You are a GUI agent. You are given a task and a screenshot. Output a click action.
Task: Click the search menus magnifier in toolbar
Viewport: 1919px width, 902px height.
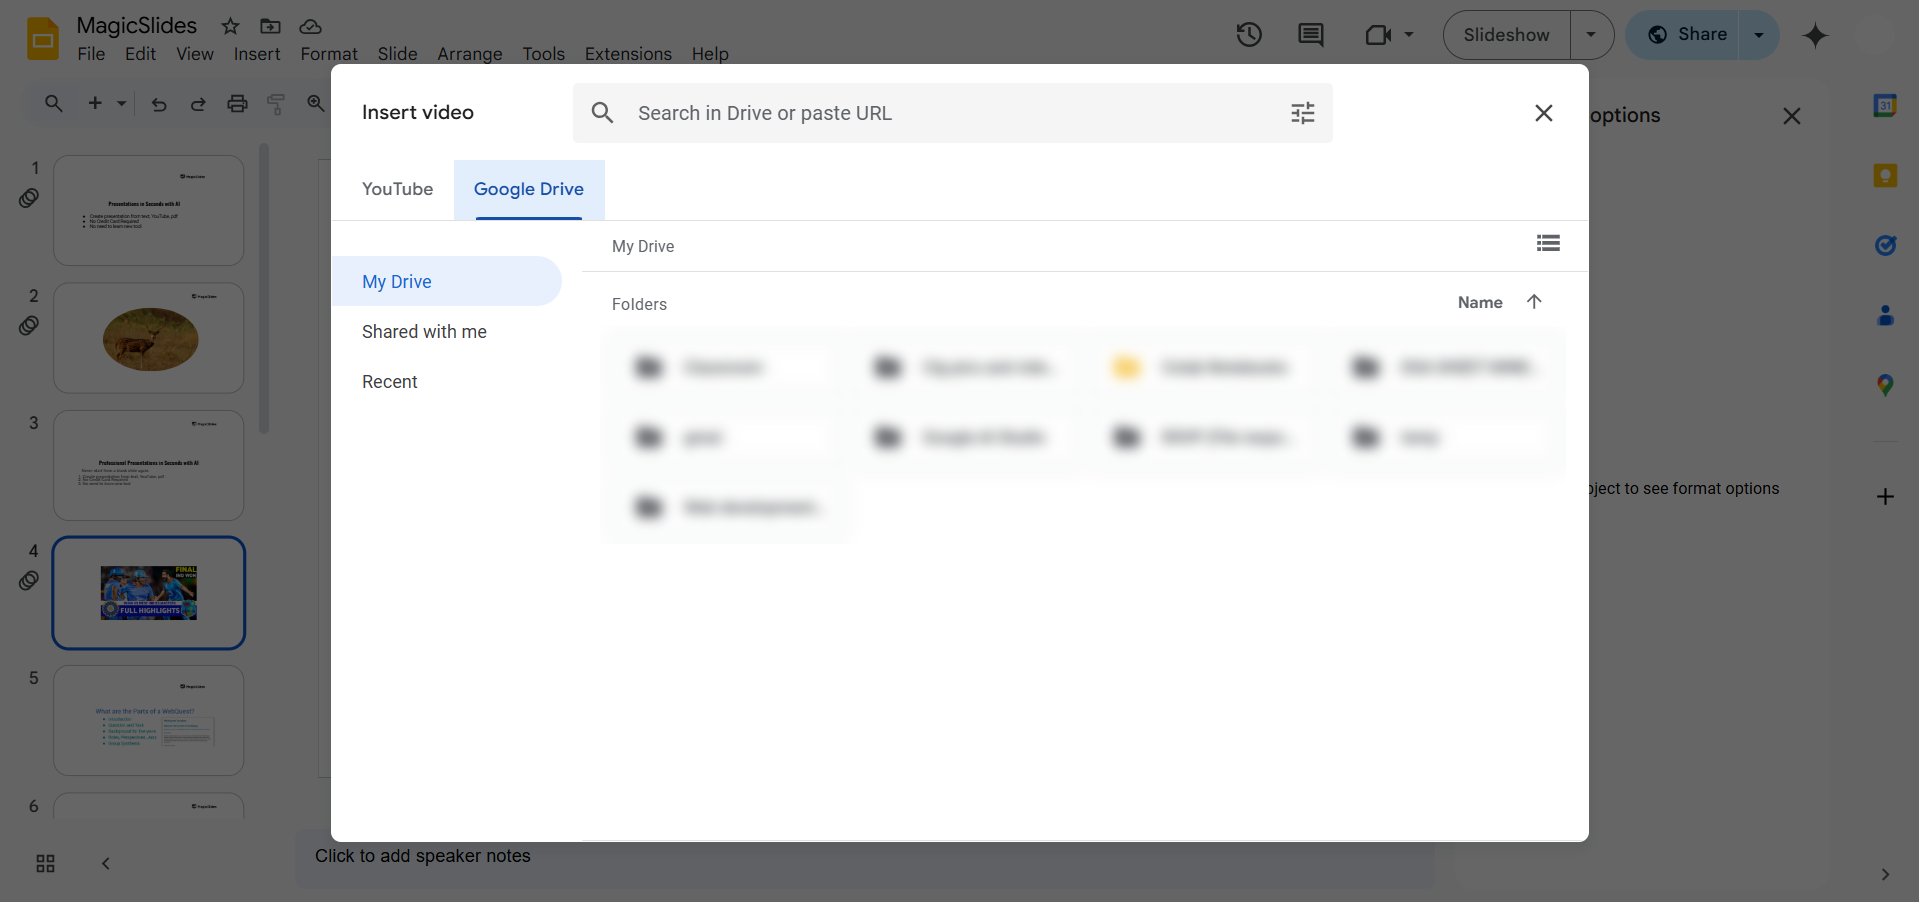[x=54, y=103]
